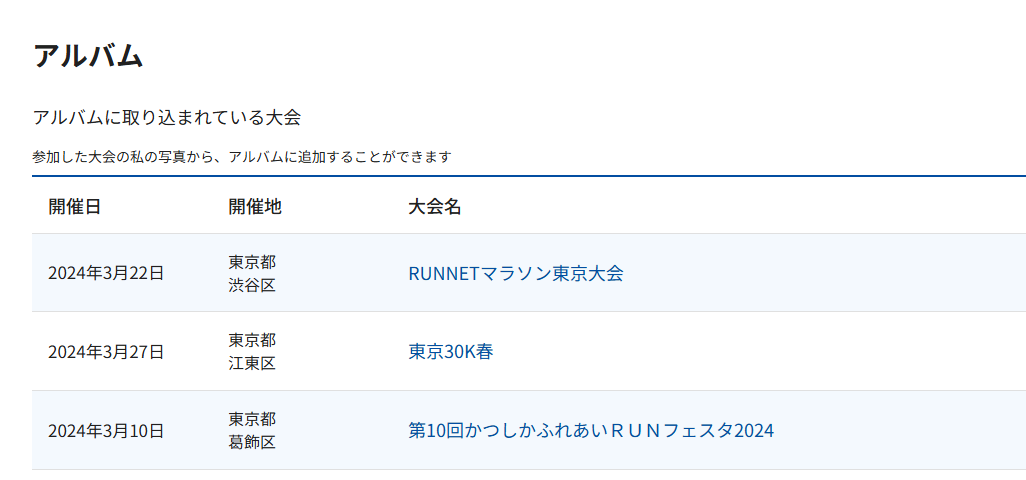This screenshot has height=480, width=1026.
Task: Click 東京都 above 渋谷区
Action: click(x=251, y=262)
